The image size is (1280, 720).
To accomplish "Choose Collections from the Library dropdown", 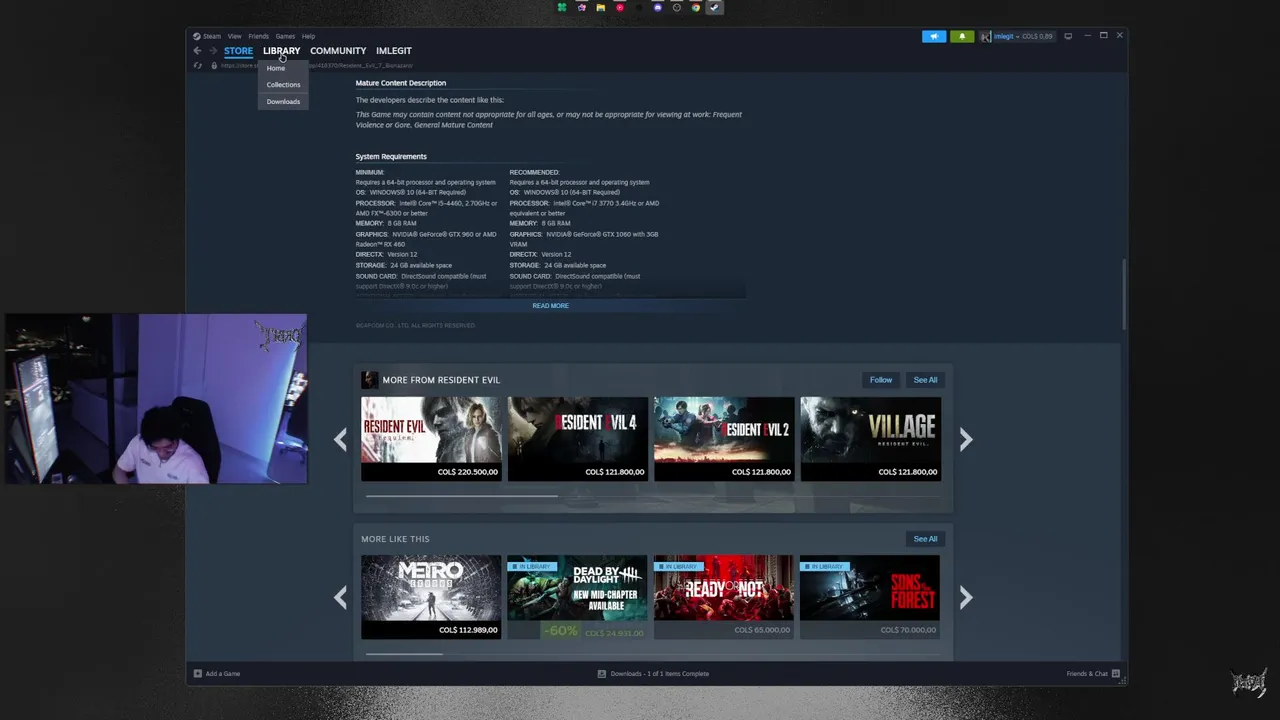I will 283,85.
